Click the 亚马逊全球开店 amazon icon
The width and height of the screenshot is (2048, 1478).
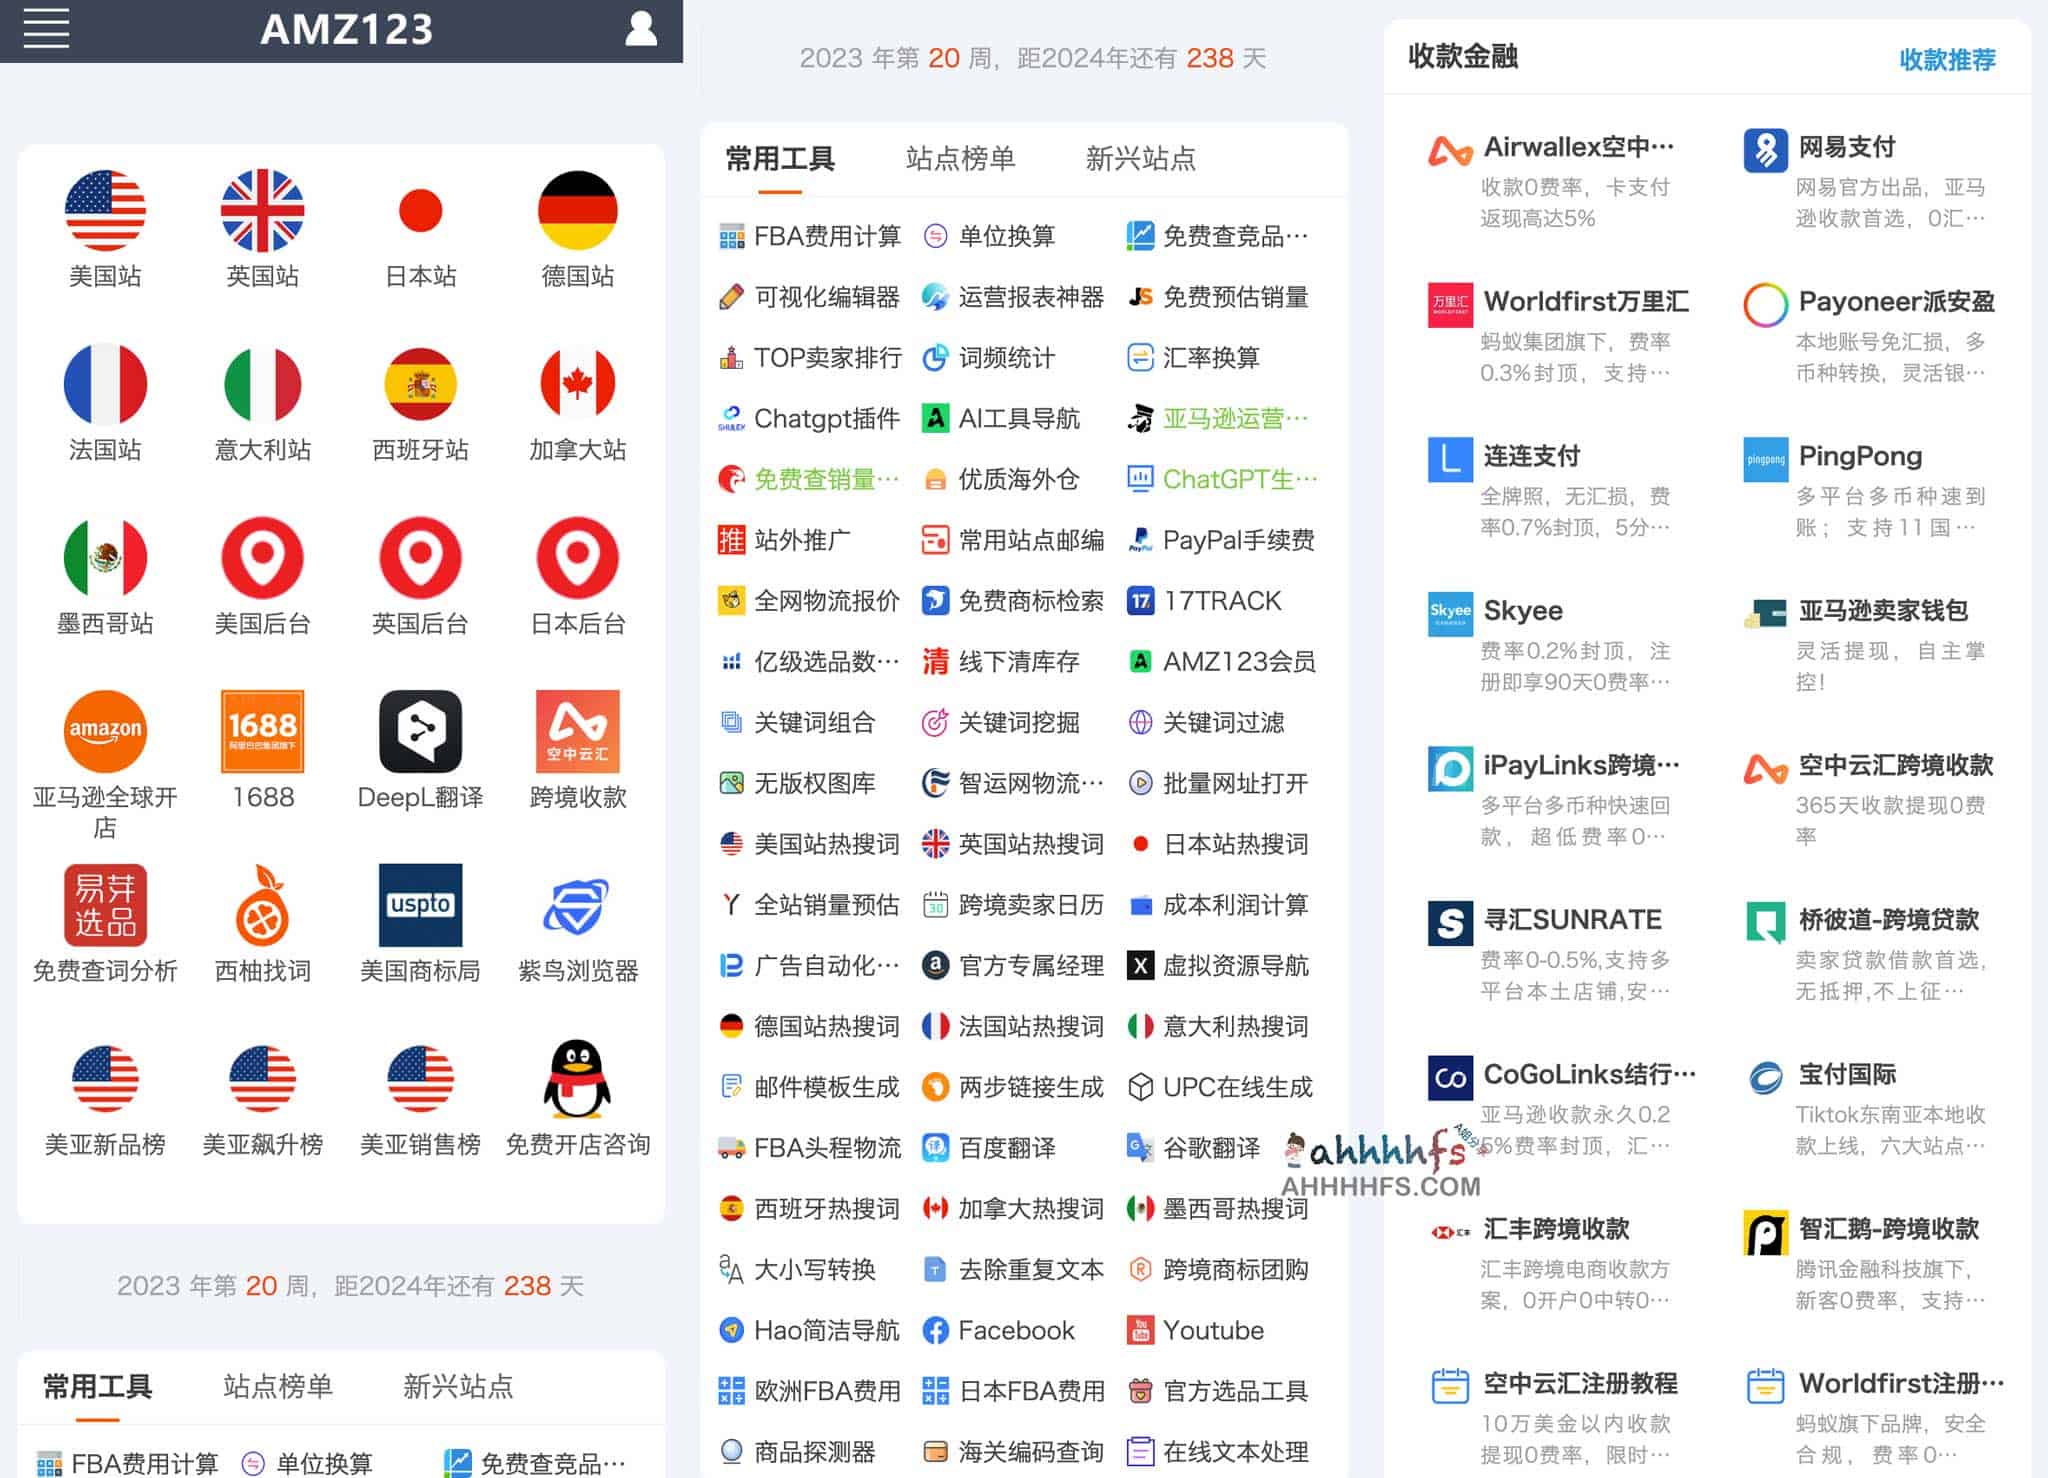point(106,732)
